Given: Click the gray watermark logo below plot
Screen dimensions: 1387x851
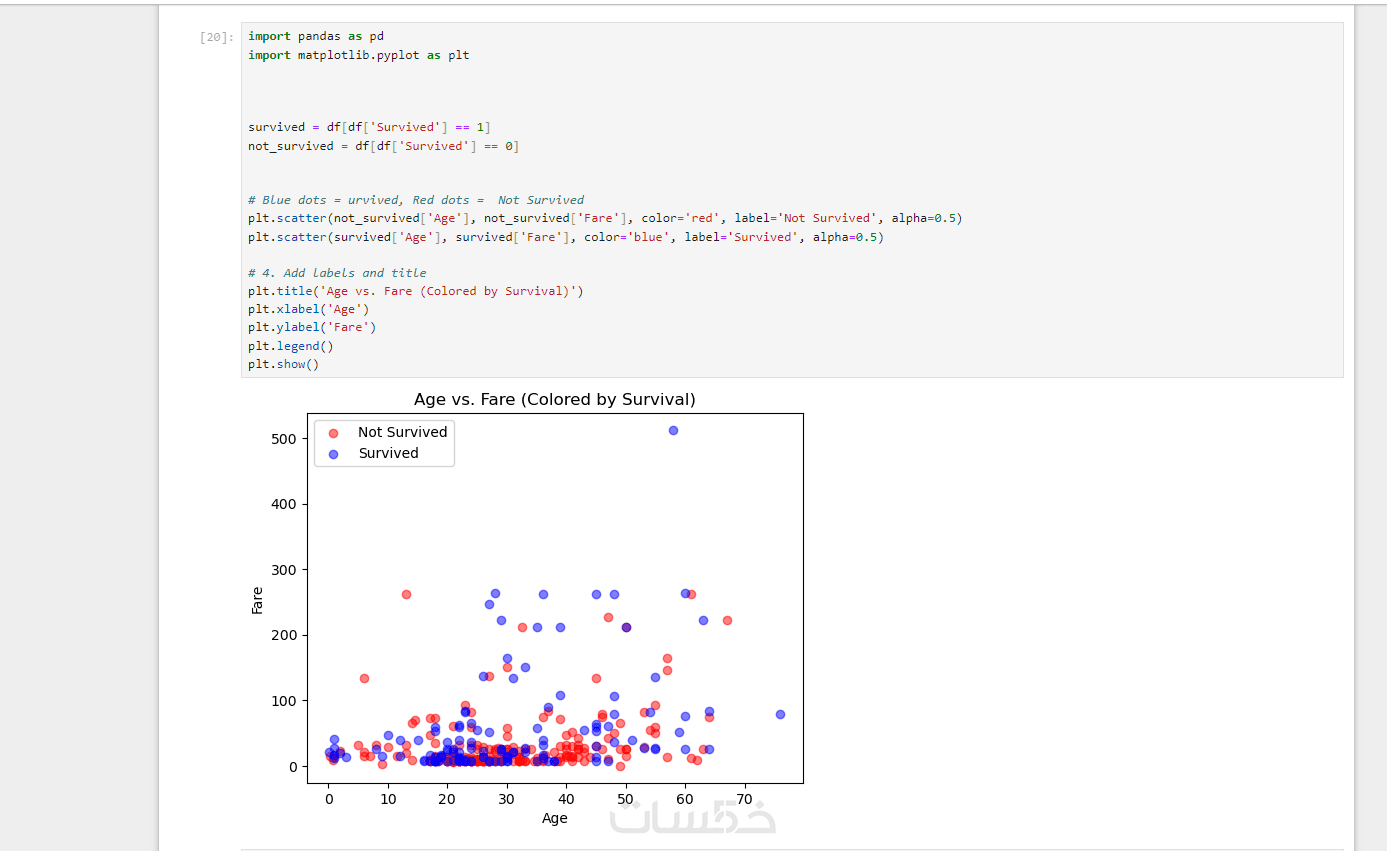Looking at the screenshot, I should [693, 817].
